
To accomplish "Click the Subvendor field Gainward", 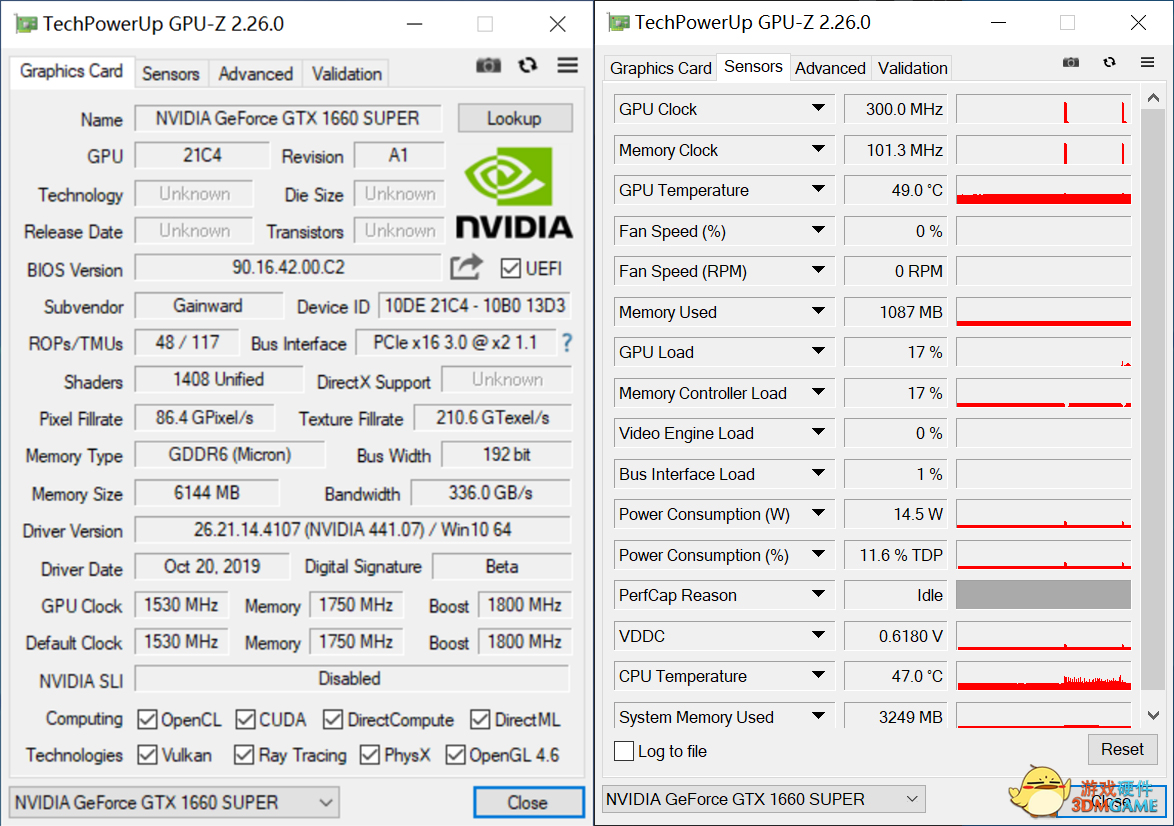I will tap(208, 306).
